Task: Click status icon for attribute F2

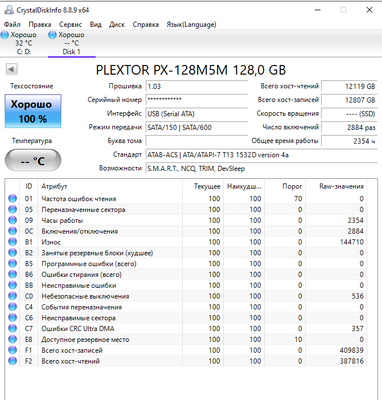Action: 13,361
